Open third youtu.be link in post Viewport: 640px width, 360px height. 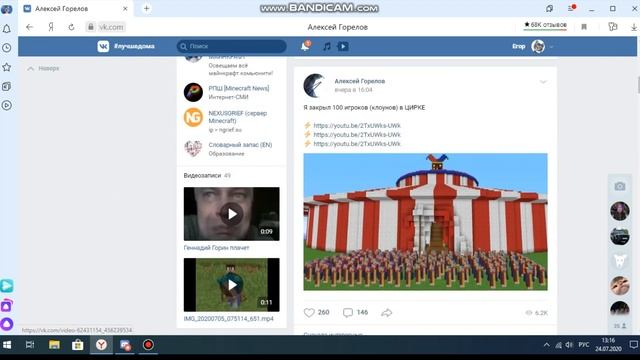pyautogui.click(x=357, y=144)
